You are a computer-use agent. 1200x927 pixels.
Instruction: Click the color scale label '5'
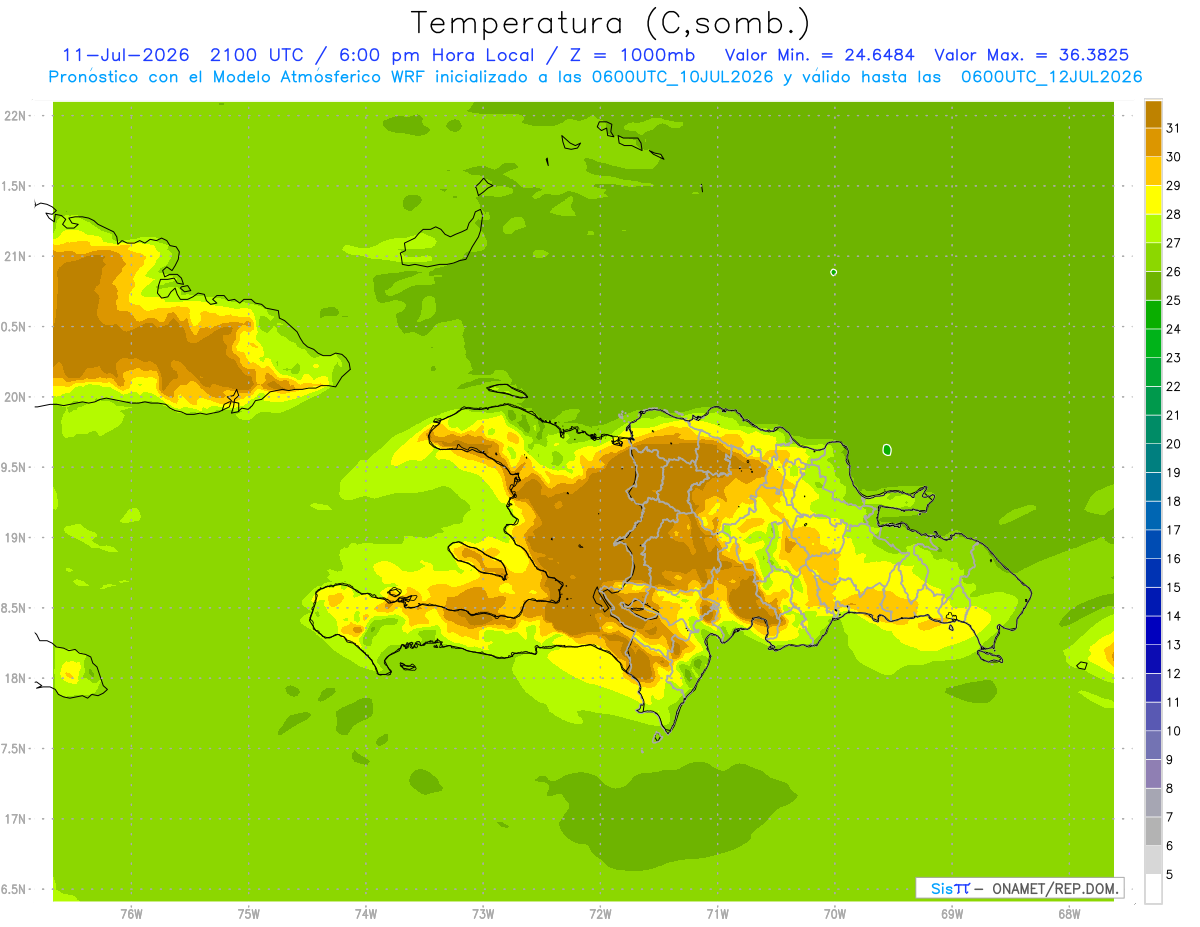(x=1171, y=874)
